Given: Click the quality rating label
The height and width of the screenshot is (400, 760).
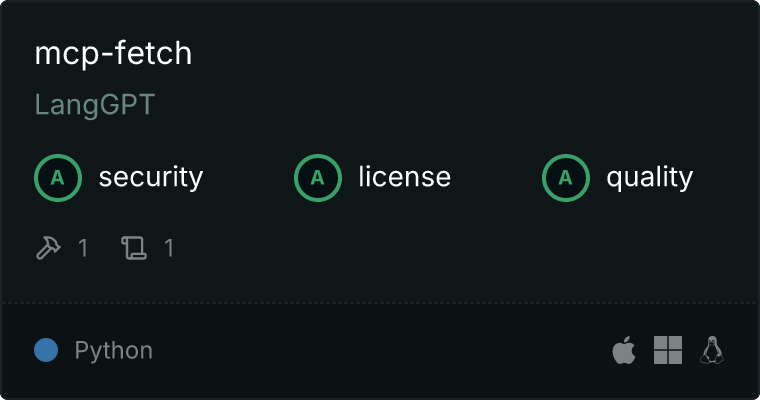Looking at the screenshot, I should point(649,177).
